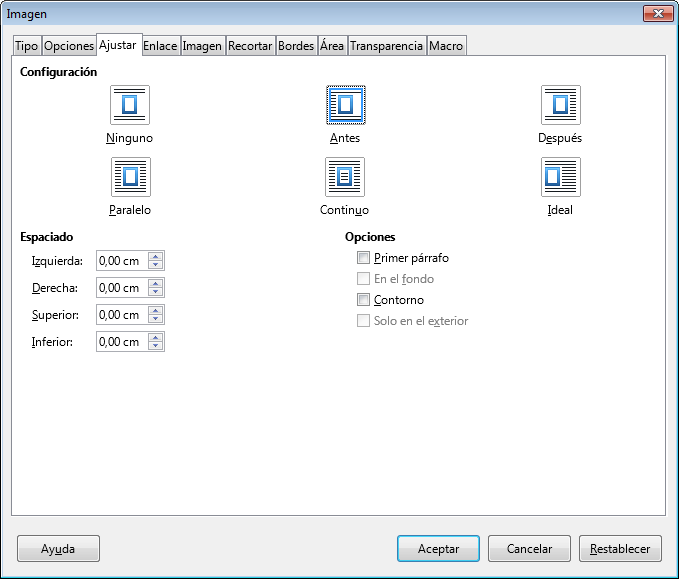
Task: Choose the Continuo wrap icon
Action: tap(345, 177)
